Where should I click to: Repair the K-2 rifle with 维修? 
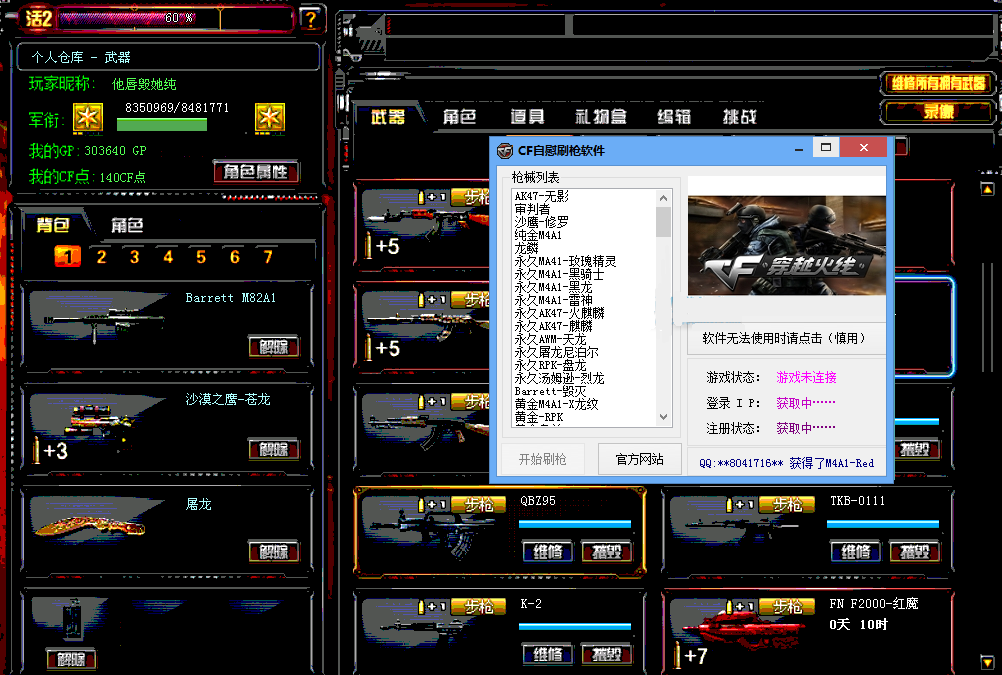(548, 654)
